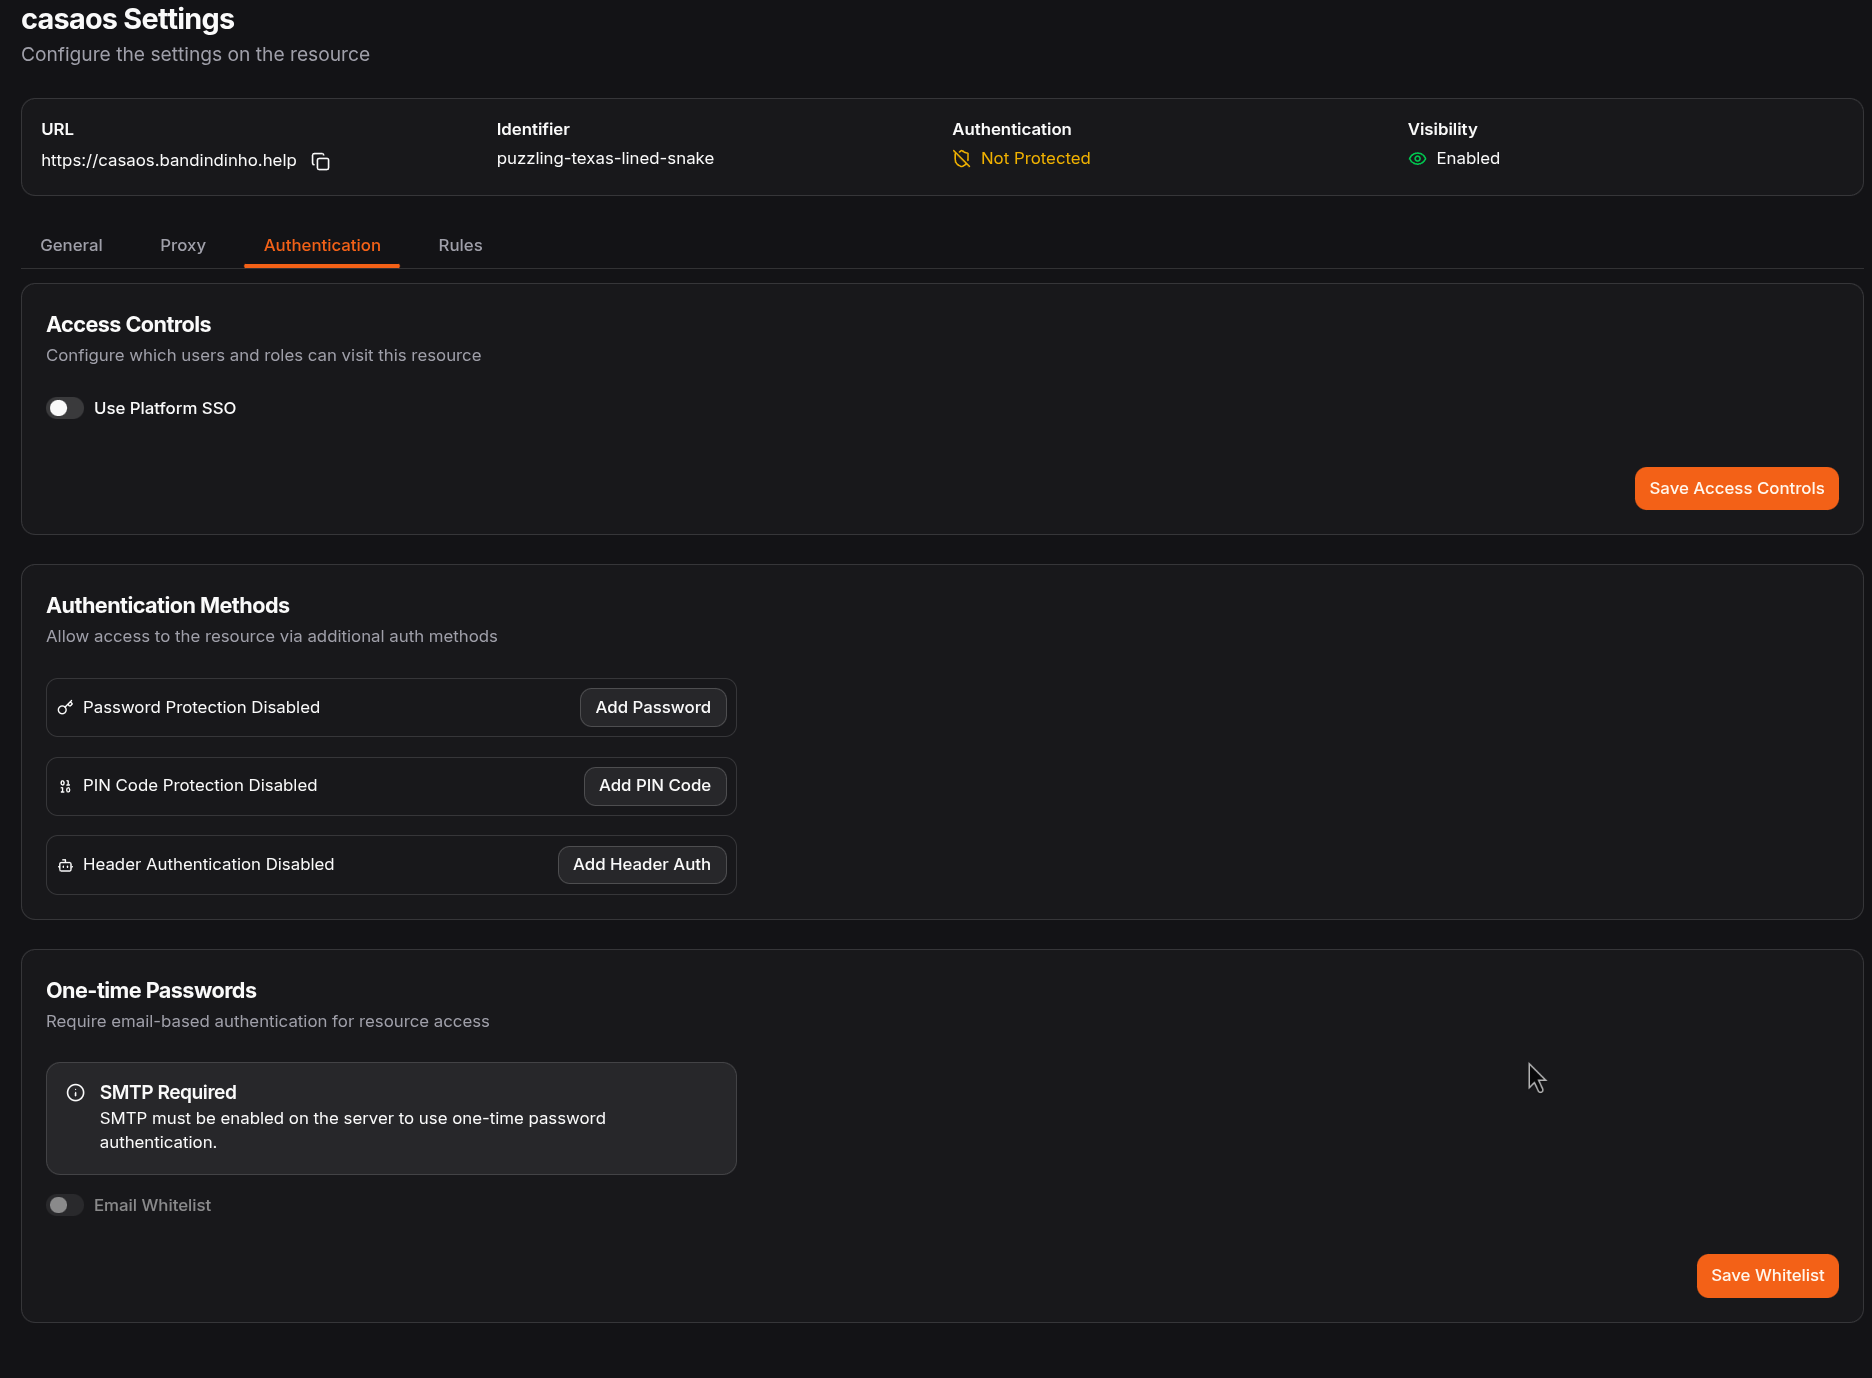Open the Proxy tab
This screenshot has width=1872, height=1378.
(183, 245)
